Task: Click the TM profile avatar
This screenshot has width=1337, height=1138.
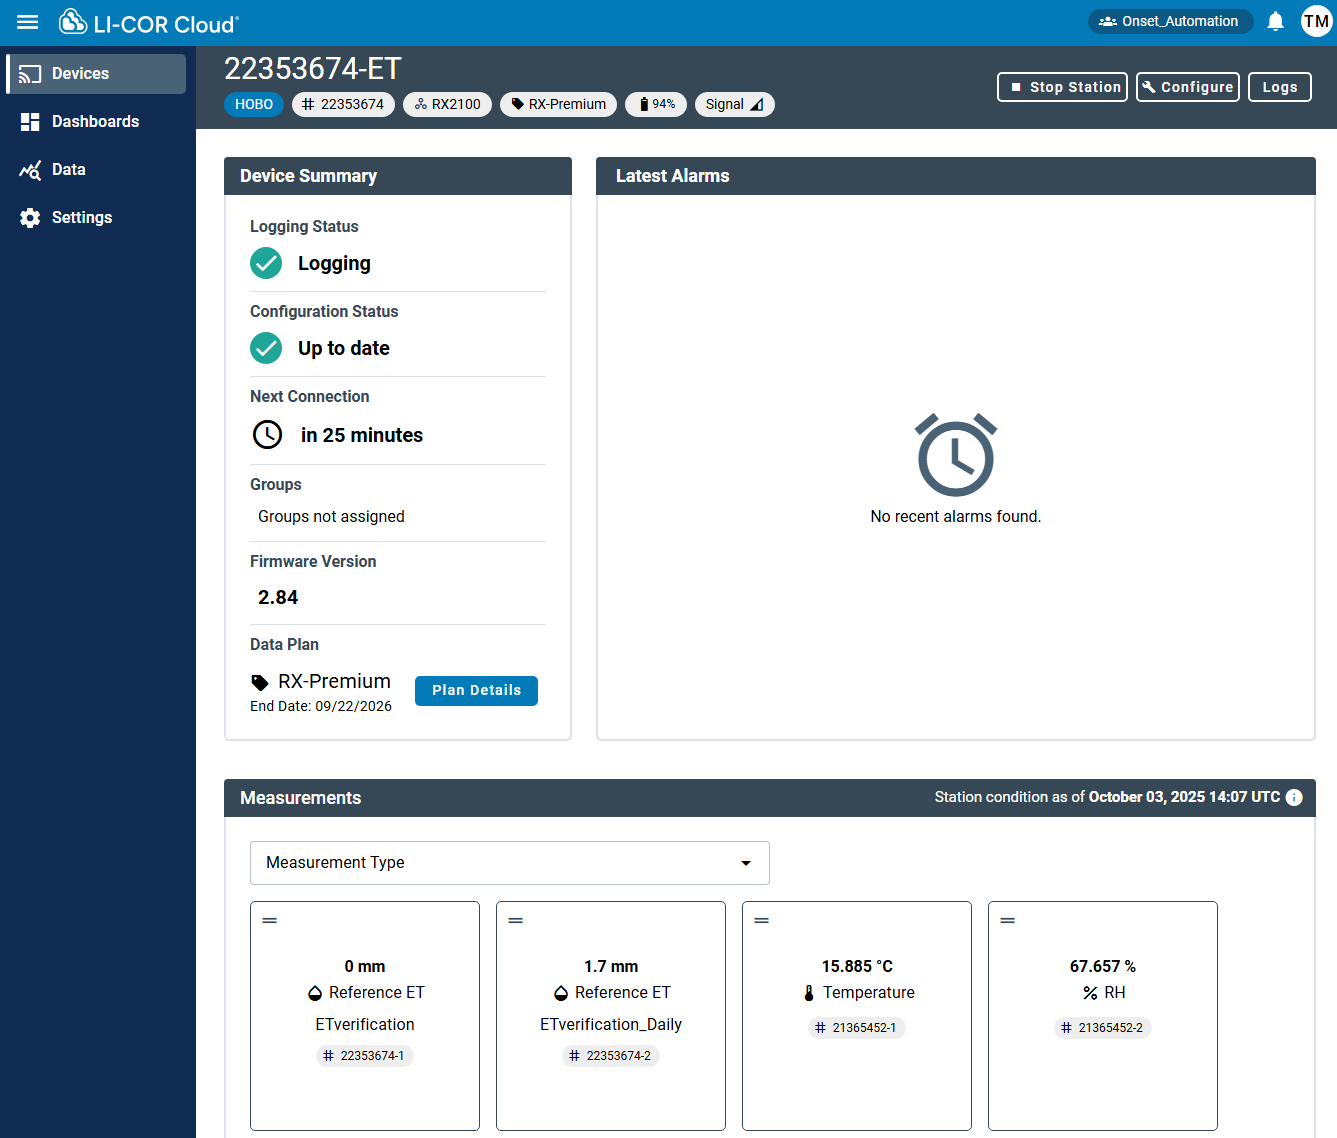Action: [x=1316, y=21]
